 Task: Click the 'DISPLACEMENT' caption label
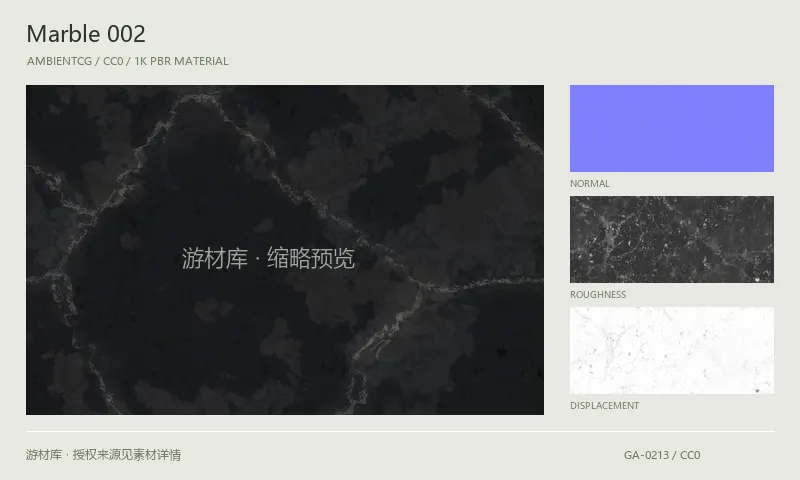(x=605, y=406)
